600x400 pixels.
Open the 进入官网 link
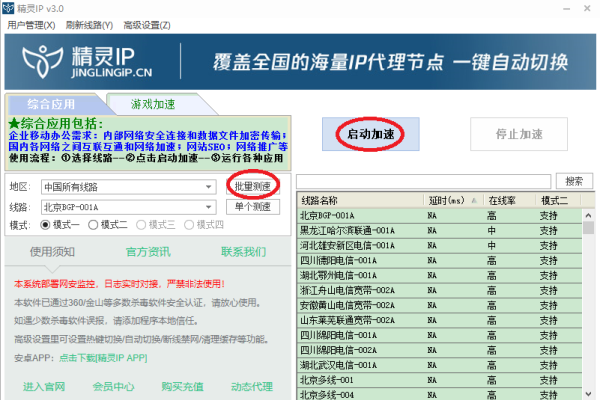click(44, 387)
